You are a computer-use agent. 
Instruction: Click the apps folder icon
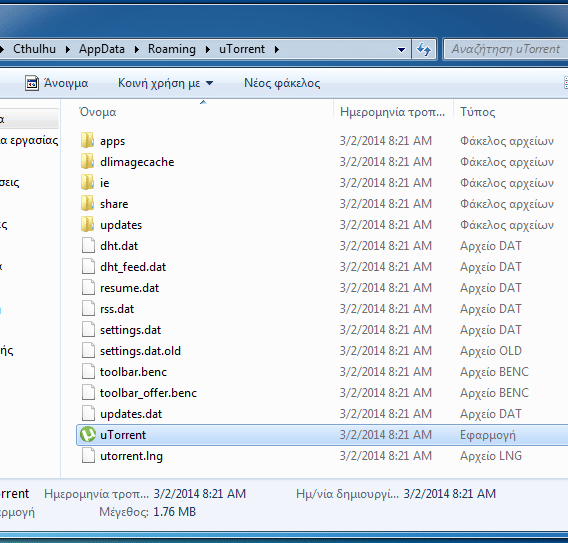[x=87, y=141]
